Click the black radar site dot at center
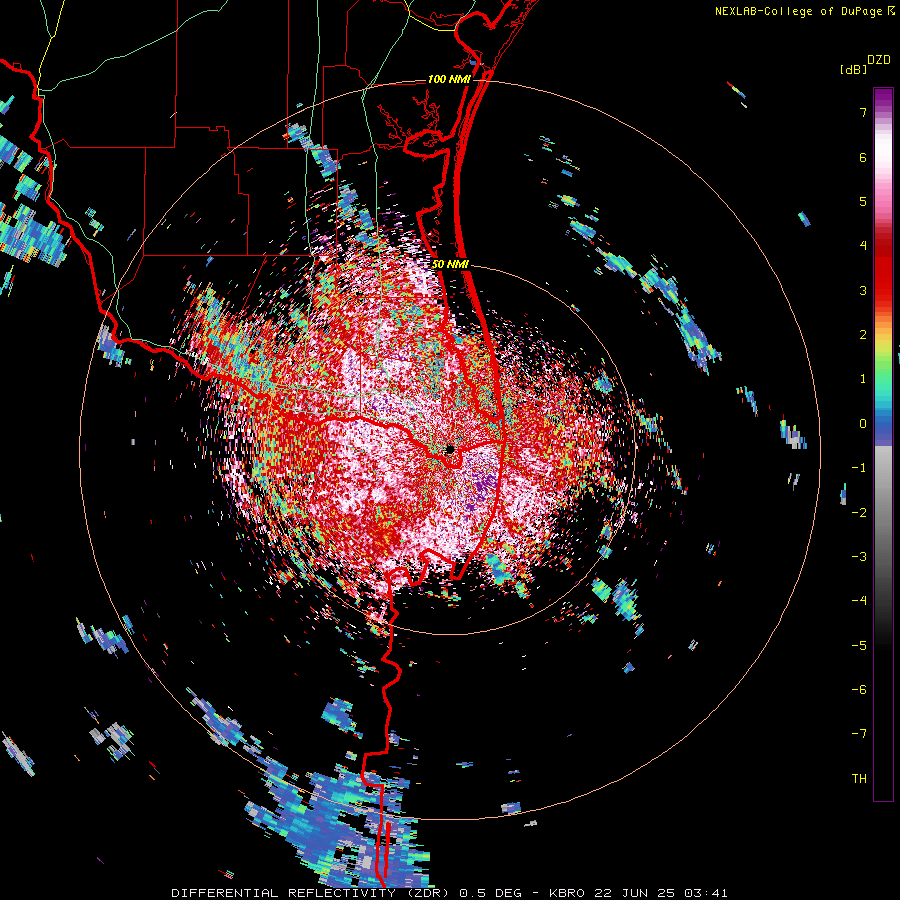 coord(450,449)
